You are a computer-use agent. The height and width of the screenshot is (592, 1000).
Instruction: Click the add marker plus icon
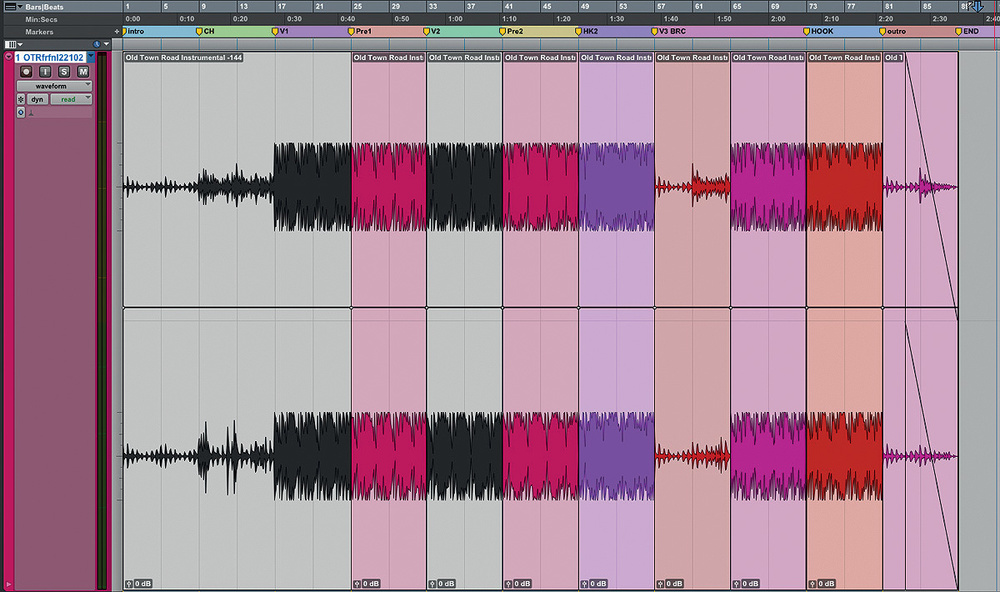(117, 32)
